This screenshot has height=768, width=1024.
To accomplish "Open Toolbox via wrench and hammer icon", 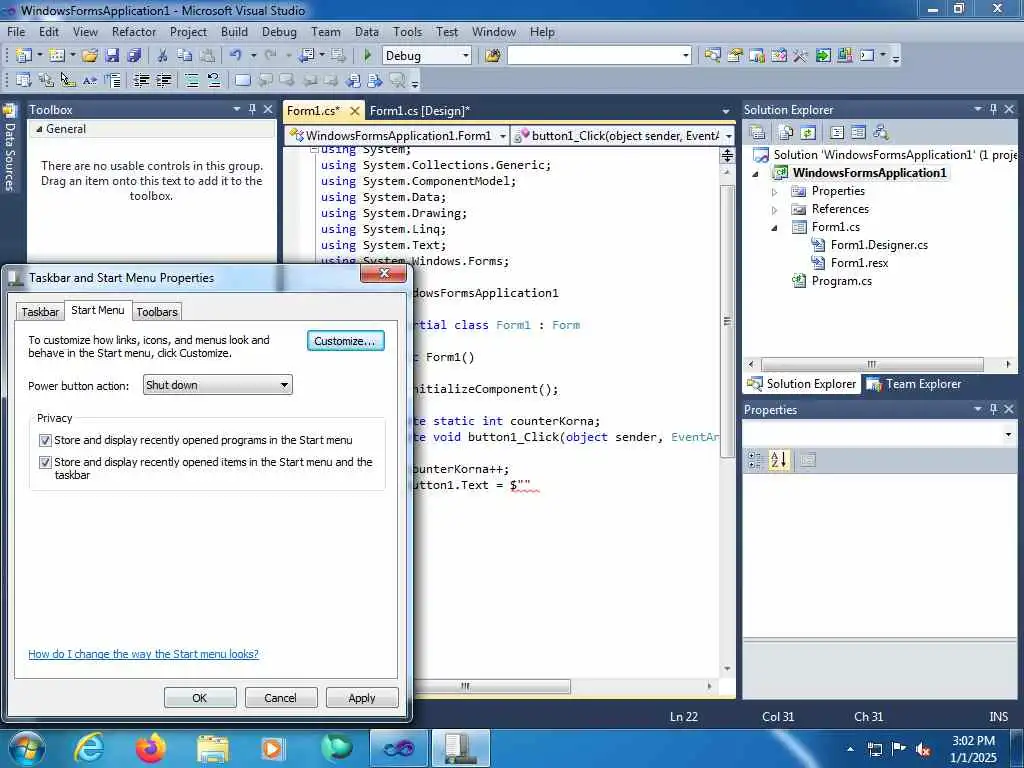I will coord(801,56).
